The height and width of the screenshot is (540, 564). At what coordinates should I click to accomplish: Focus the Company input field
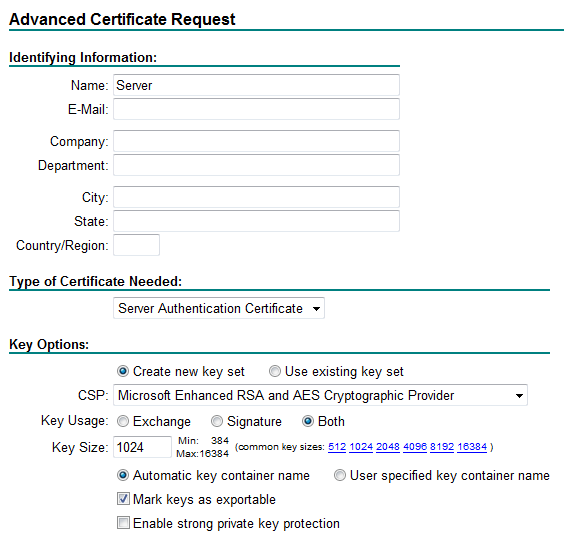coord(256,141)
